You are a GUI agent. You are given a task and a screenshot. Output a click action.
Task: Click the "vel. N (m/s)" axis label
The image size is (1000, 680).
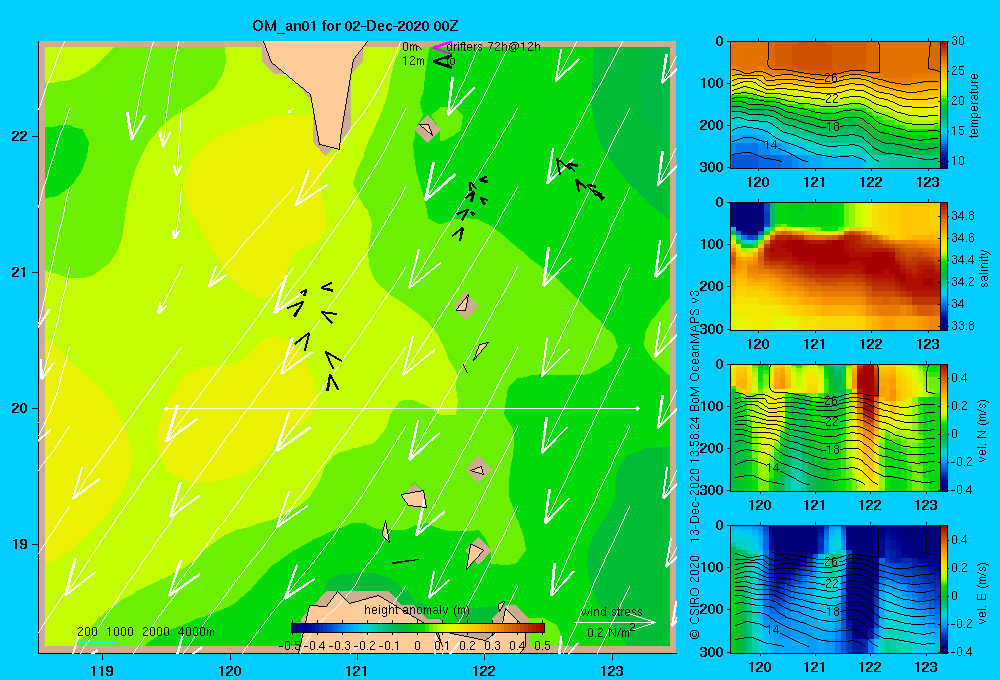pyautogui.click(x=982, y=431)
